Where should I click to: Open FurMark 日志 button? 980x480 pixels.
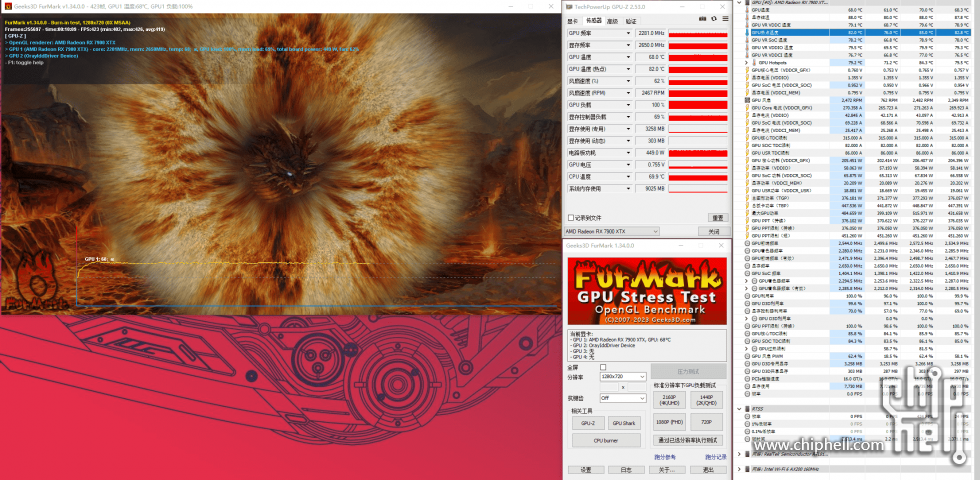pyautogui.click(x=626, y=470)
